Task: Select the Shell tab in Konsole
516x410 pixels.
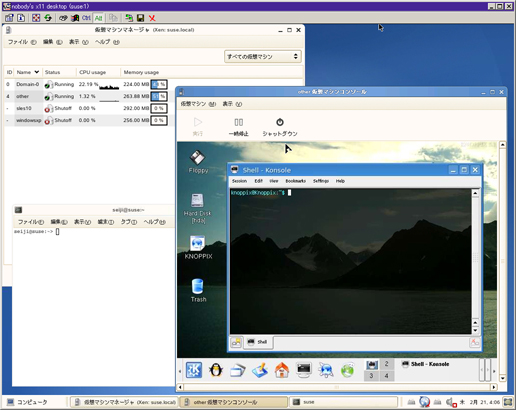Action: tap(258, 342)
